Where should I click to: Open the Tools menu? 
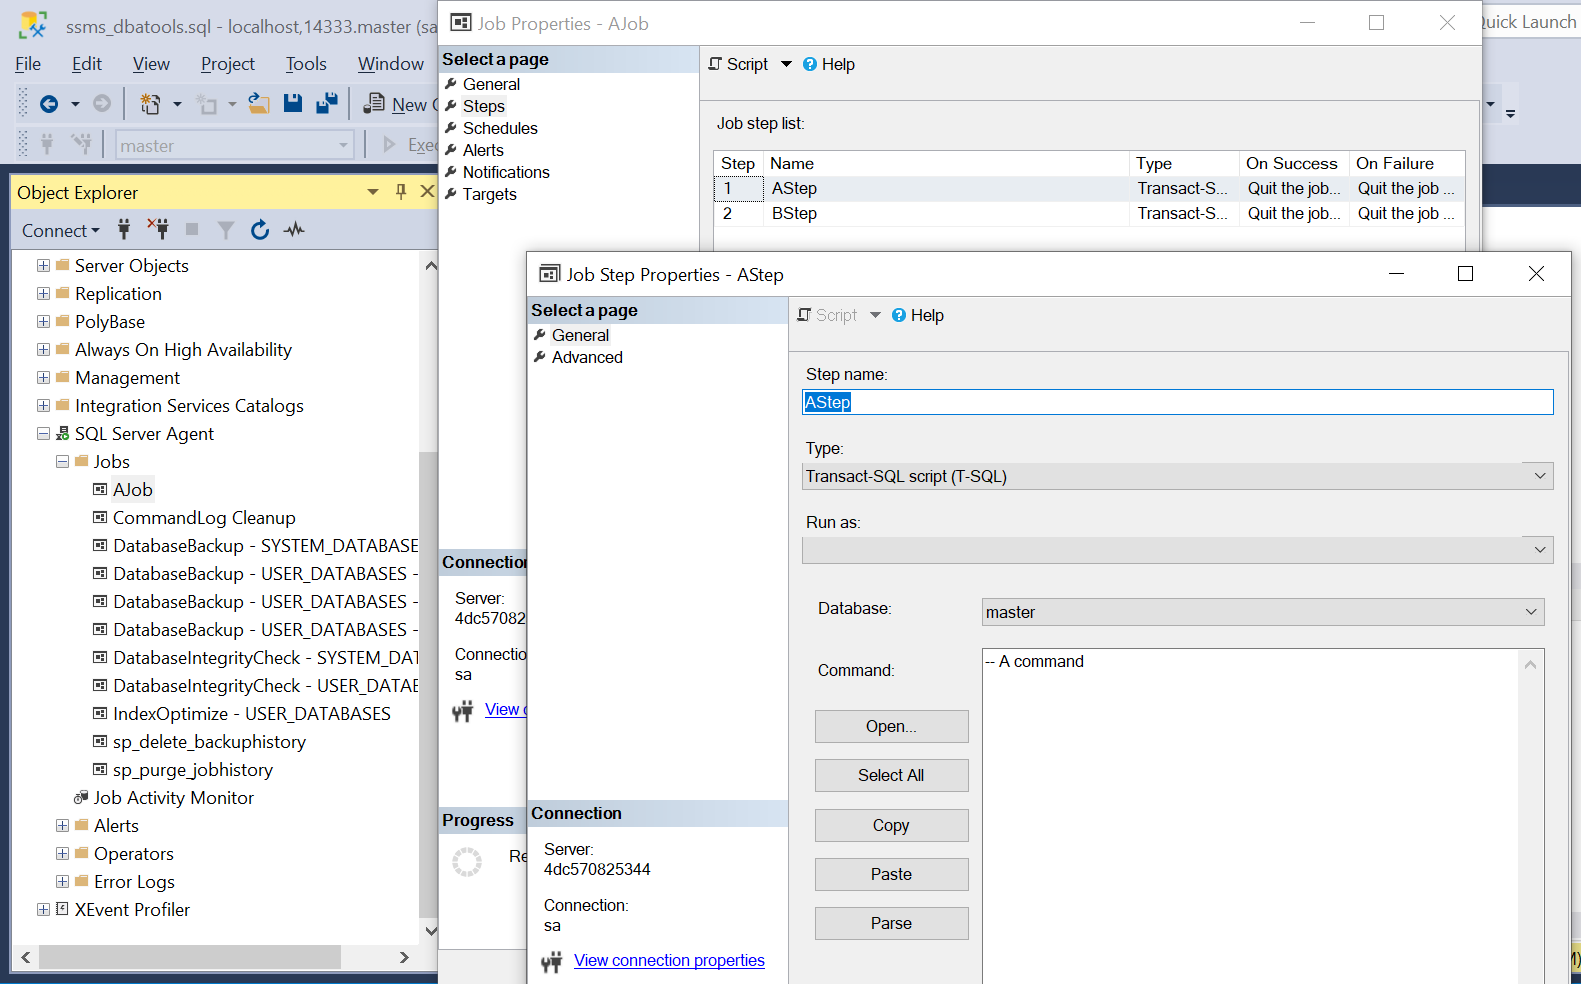tap(305, 64)
